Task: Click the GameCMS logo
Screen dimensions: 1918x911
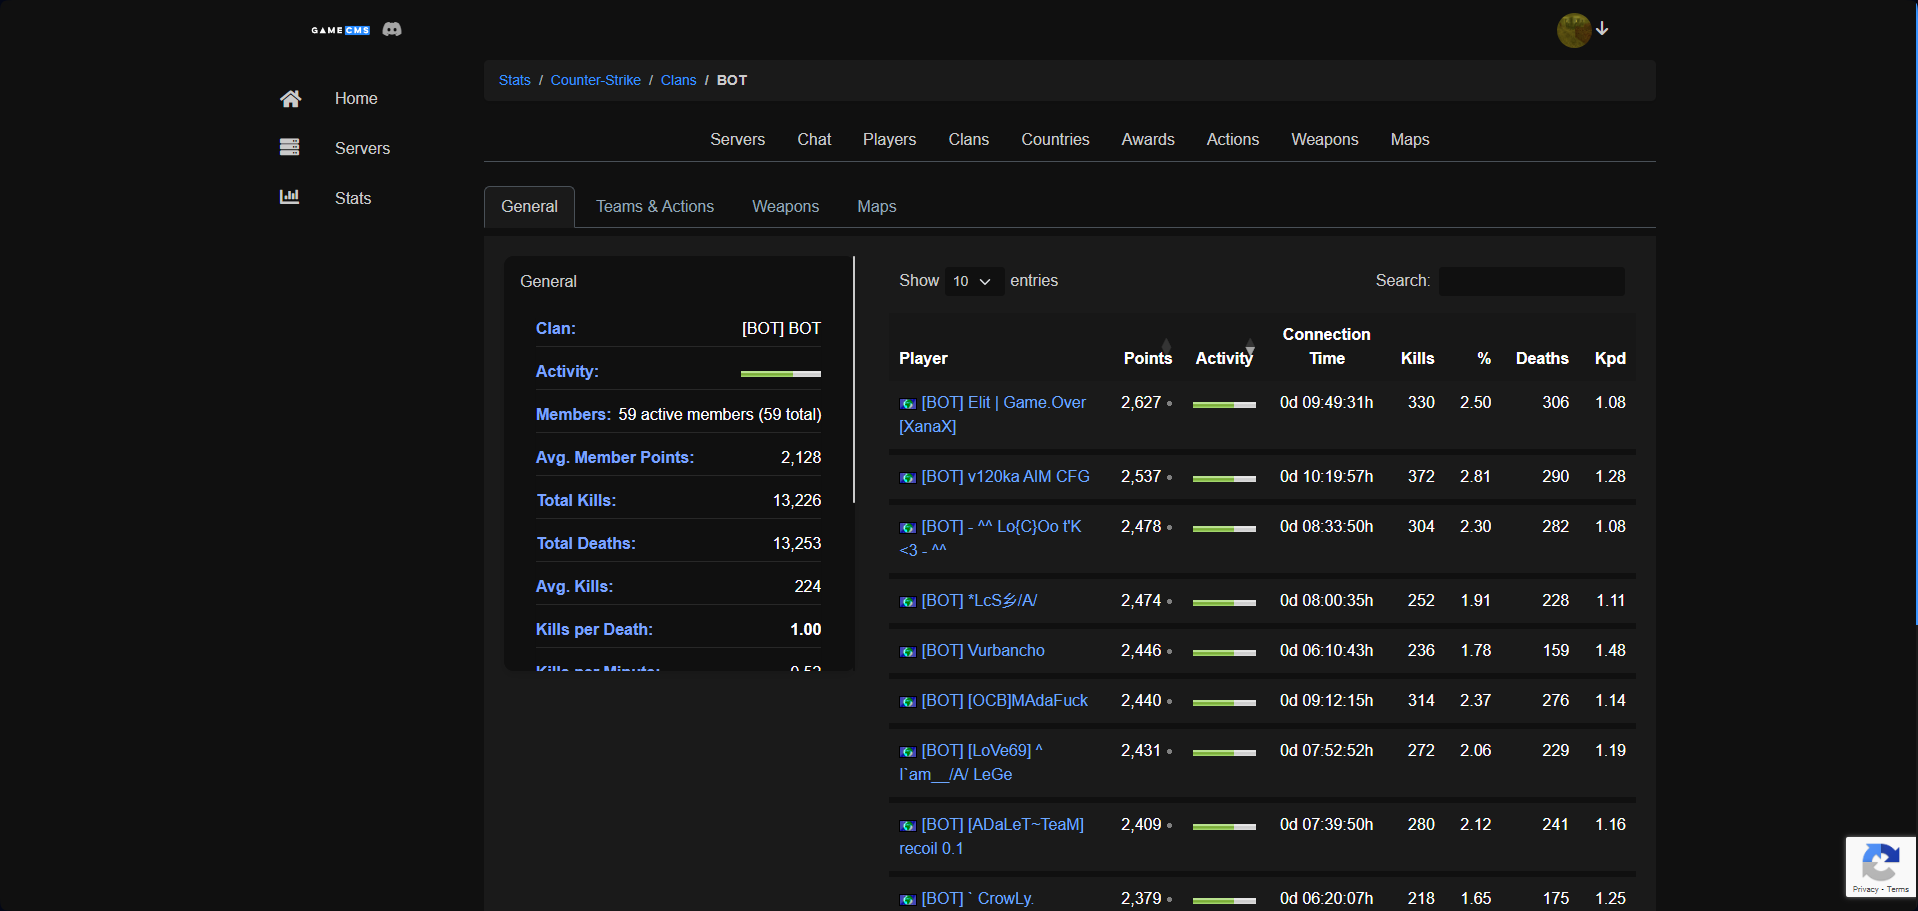Action: [x=340, y=30]
